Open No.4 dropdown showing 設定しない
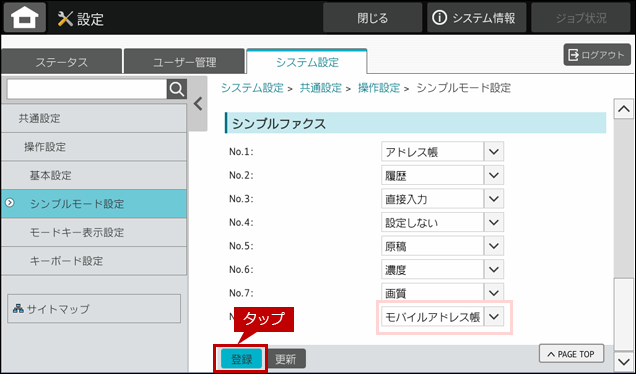The width and height of the screenshot is (636, 374). 443,222
